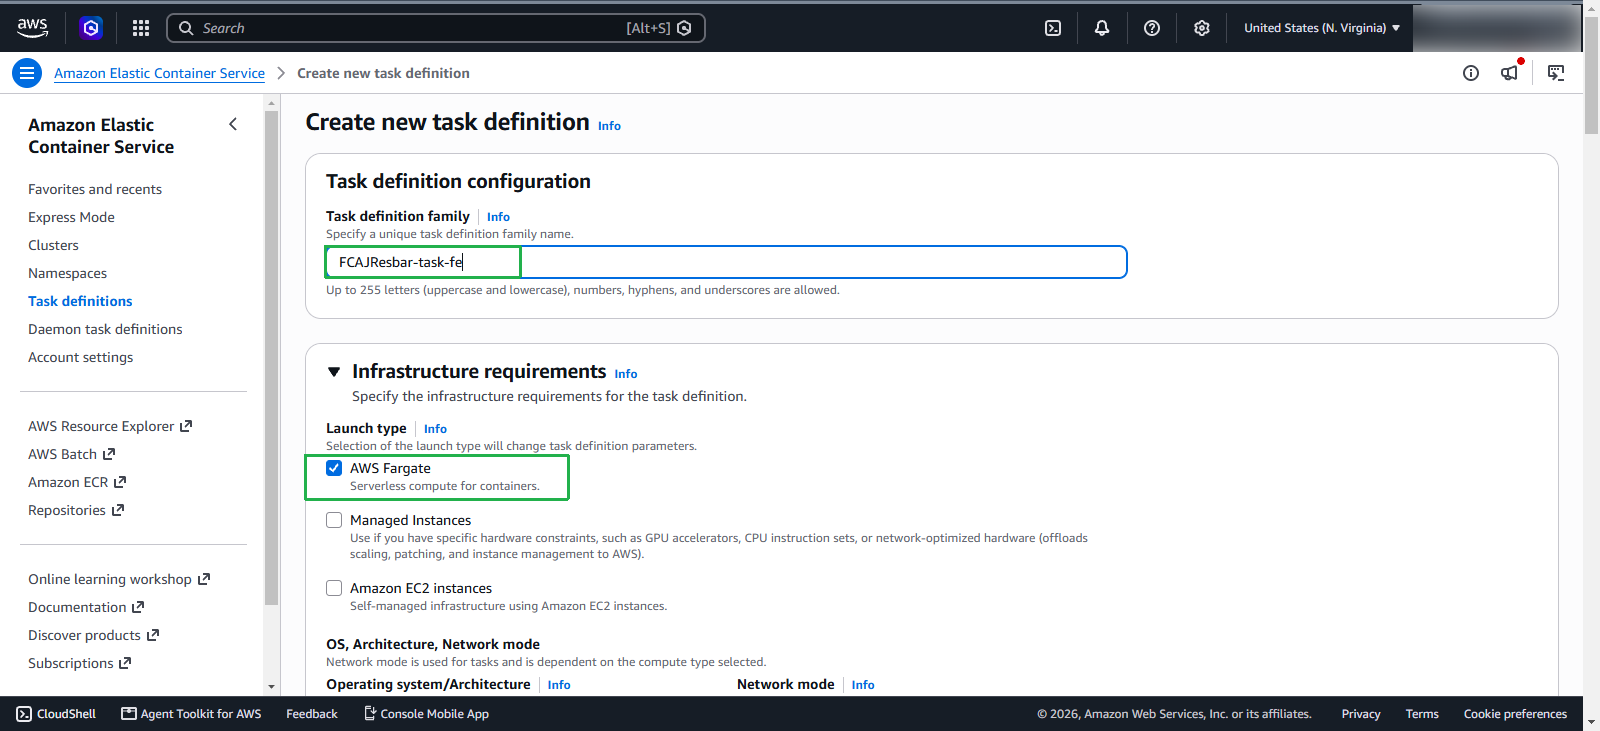Open the announcements megaphone icon

coord(1510,72)
